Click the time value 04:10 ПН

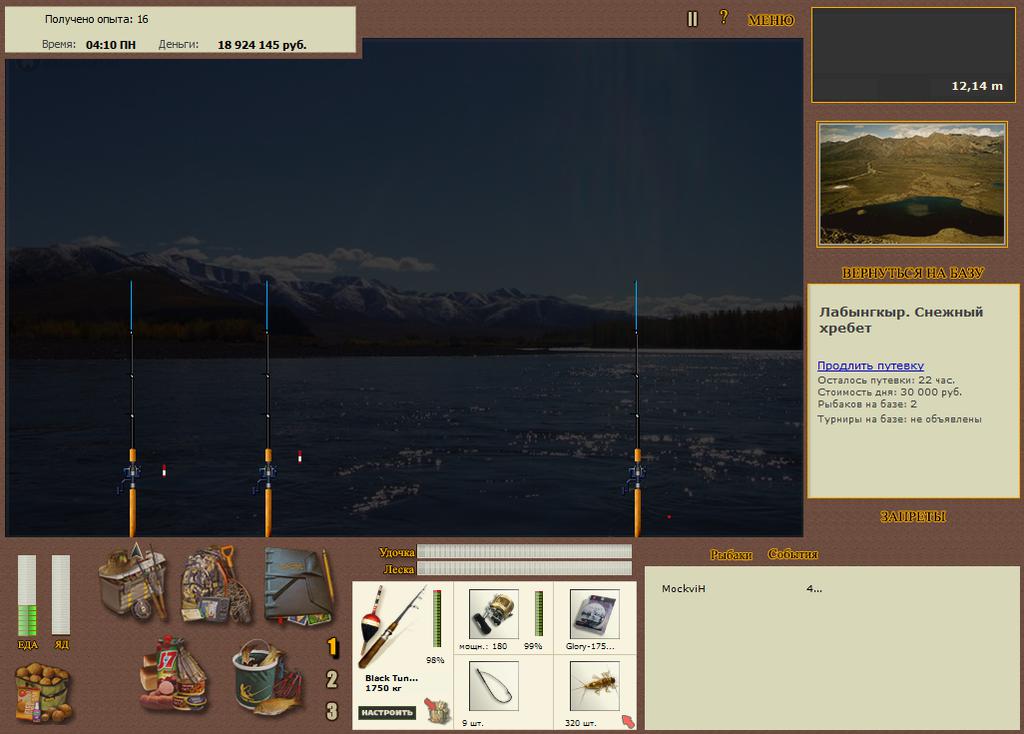pyautogui.click(x=111, y=45)
